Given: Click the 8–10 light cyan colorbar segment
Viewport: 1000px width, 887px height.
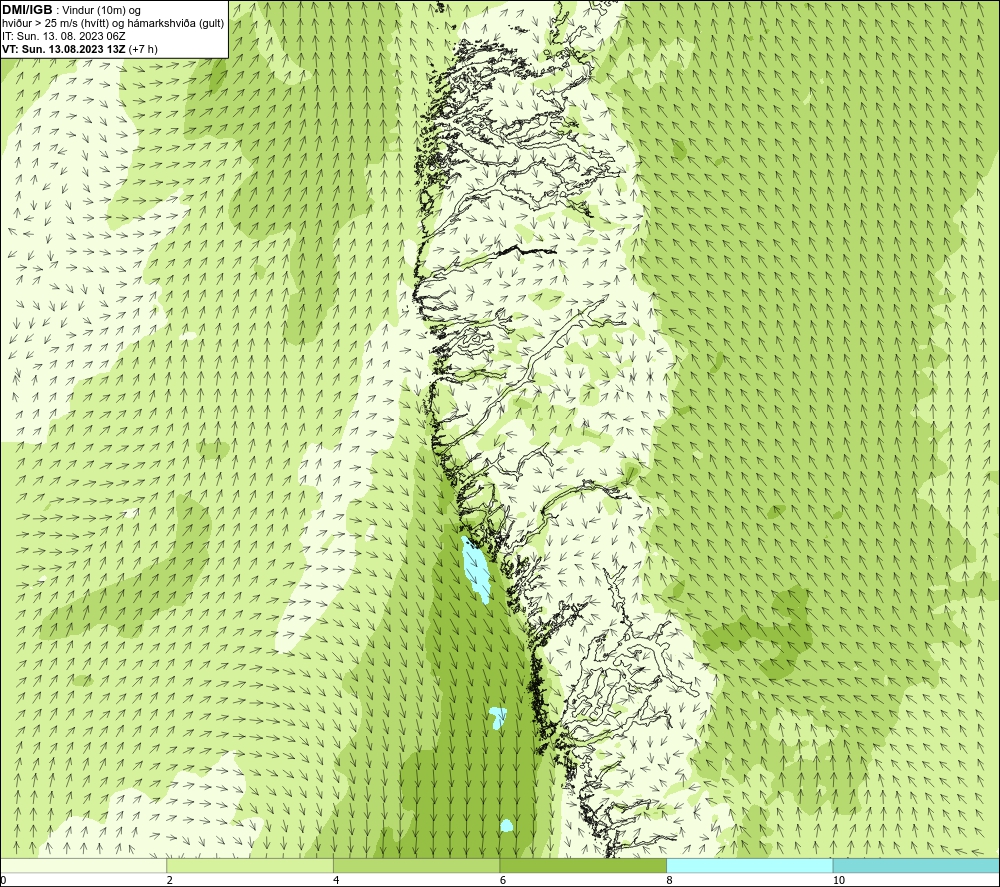Looking at the screenshot, I should click(x=749, y=865).
